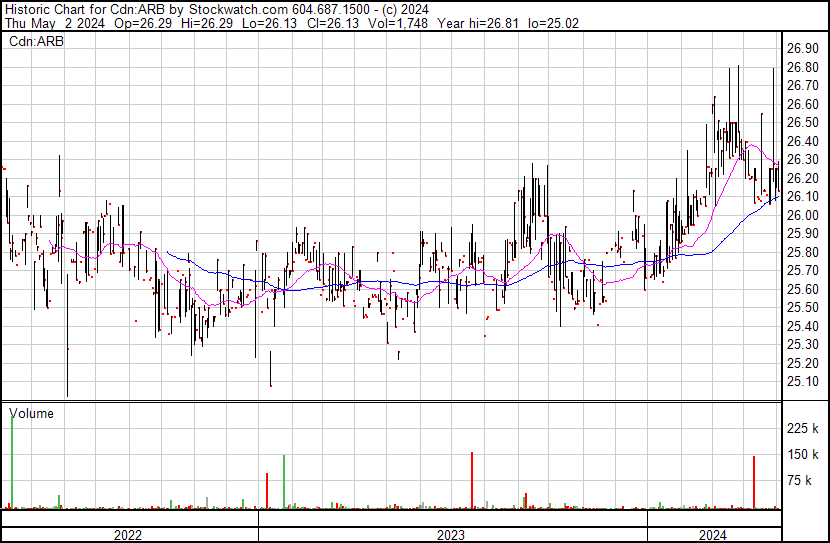Select the 26.00 price axis label

[x=802, y=215]
